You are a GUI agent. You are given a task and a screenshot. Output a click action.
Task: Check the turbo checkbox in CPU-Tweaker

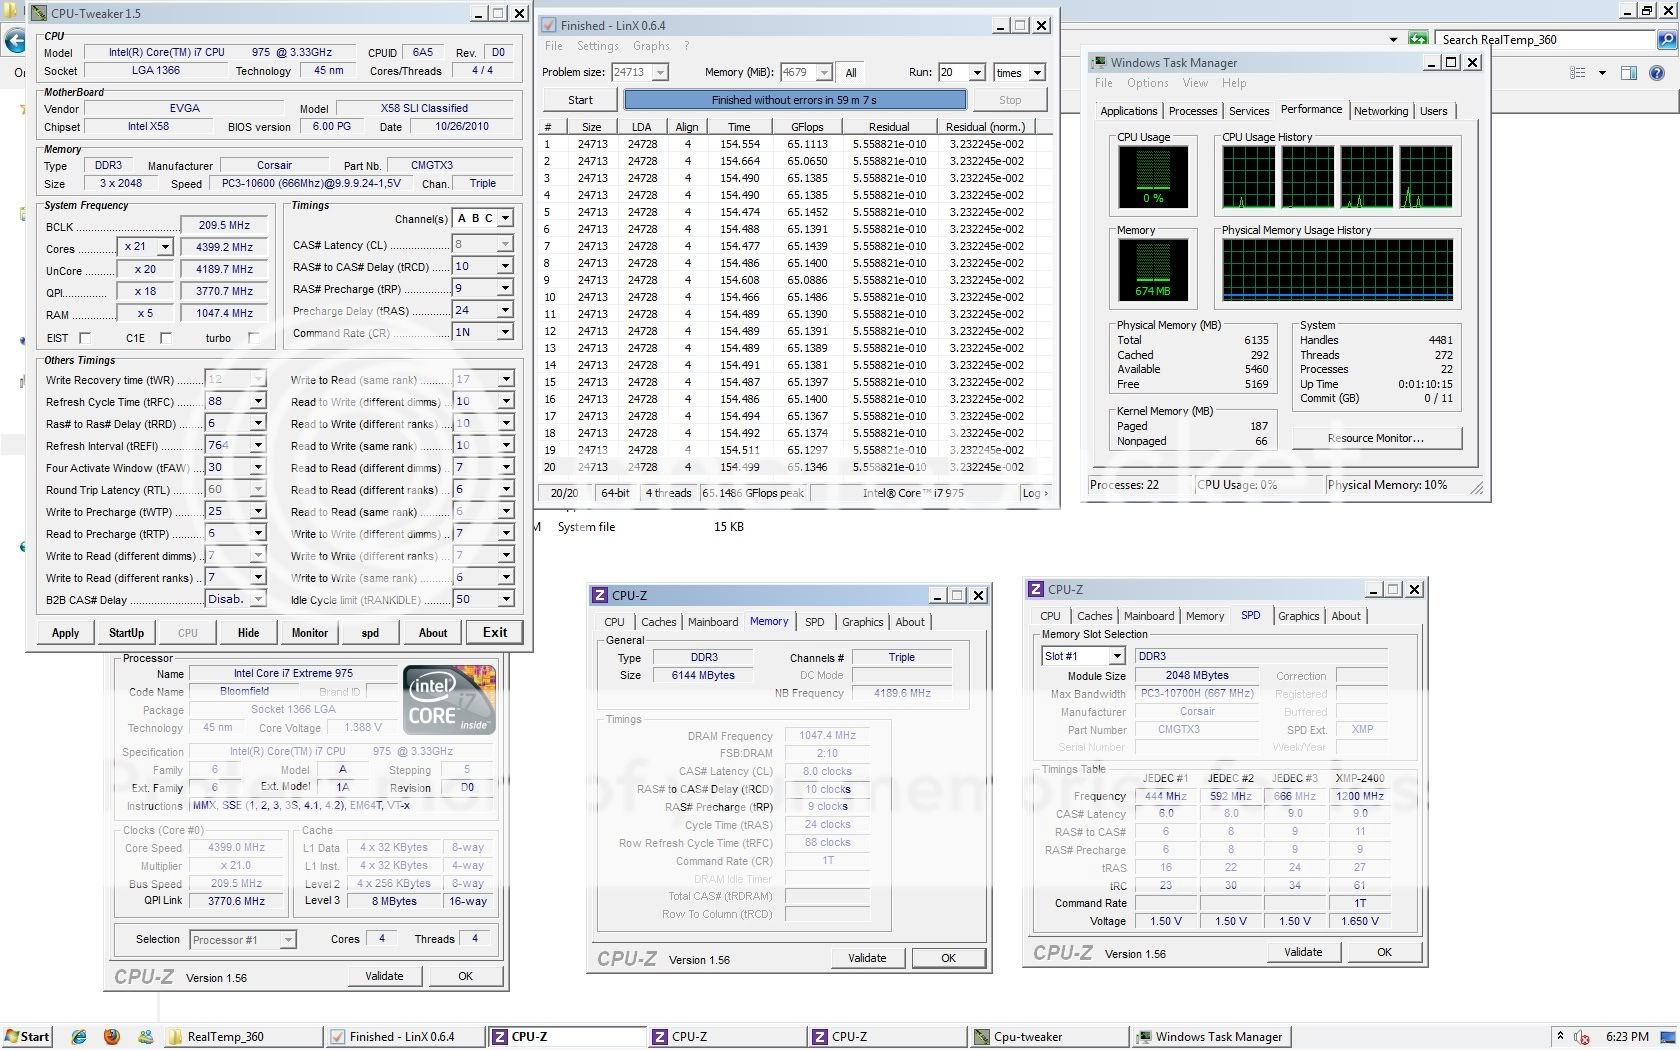pos(253,338)
